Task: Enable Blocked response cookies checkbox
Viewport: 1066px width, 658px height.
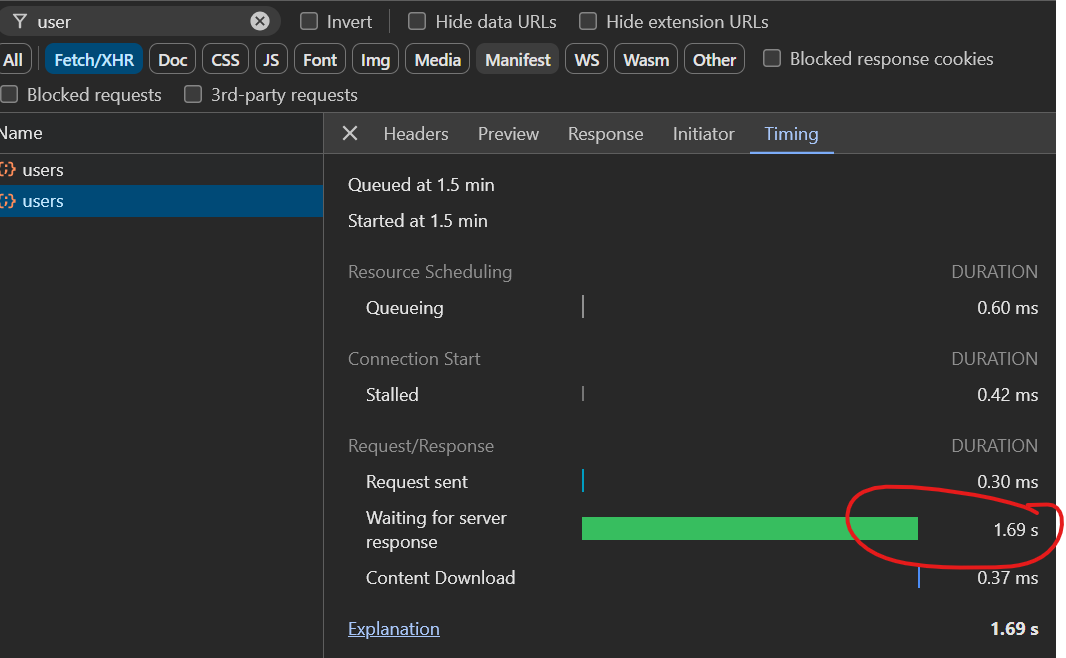Action: click(x=772, y=59)
